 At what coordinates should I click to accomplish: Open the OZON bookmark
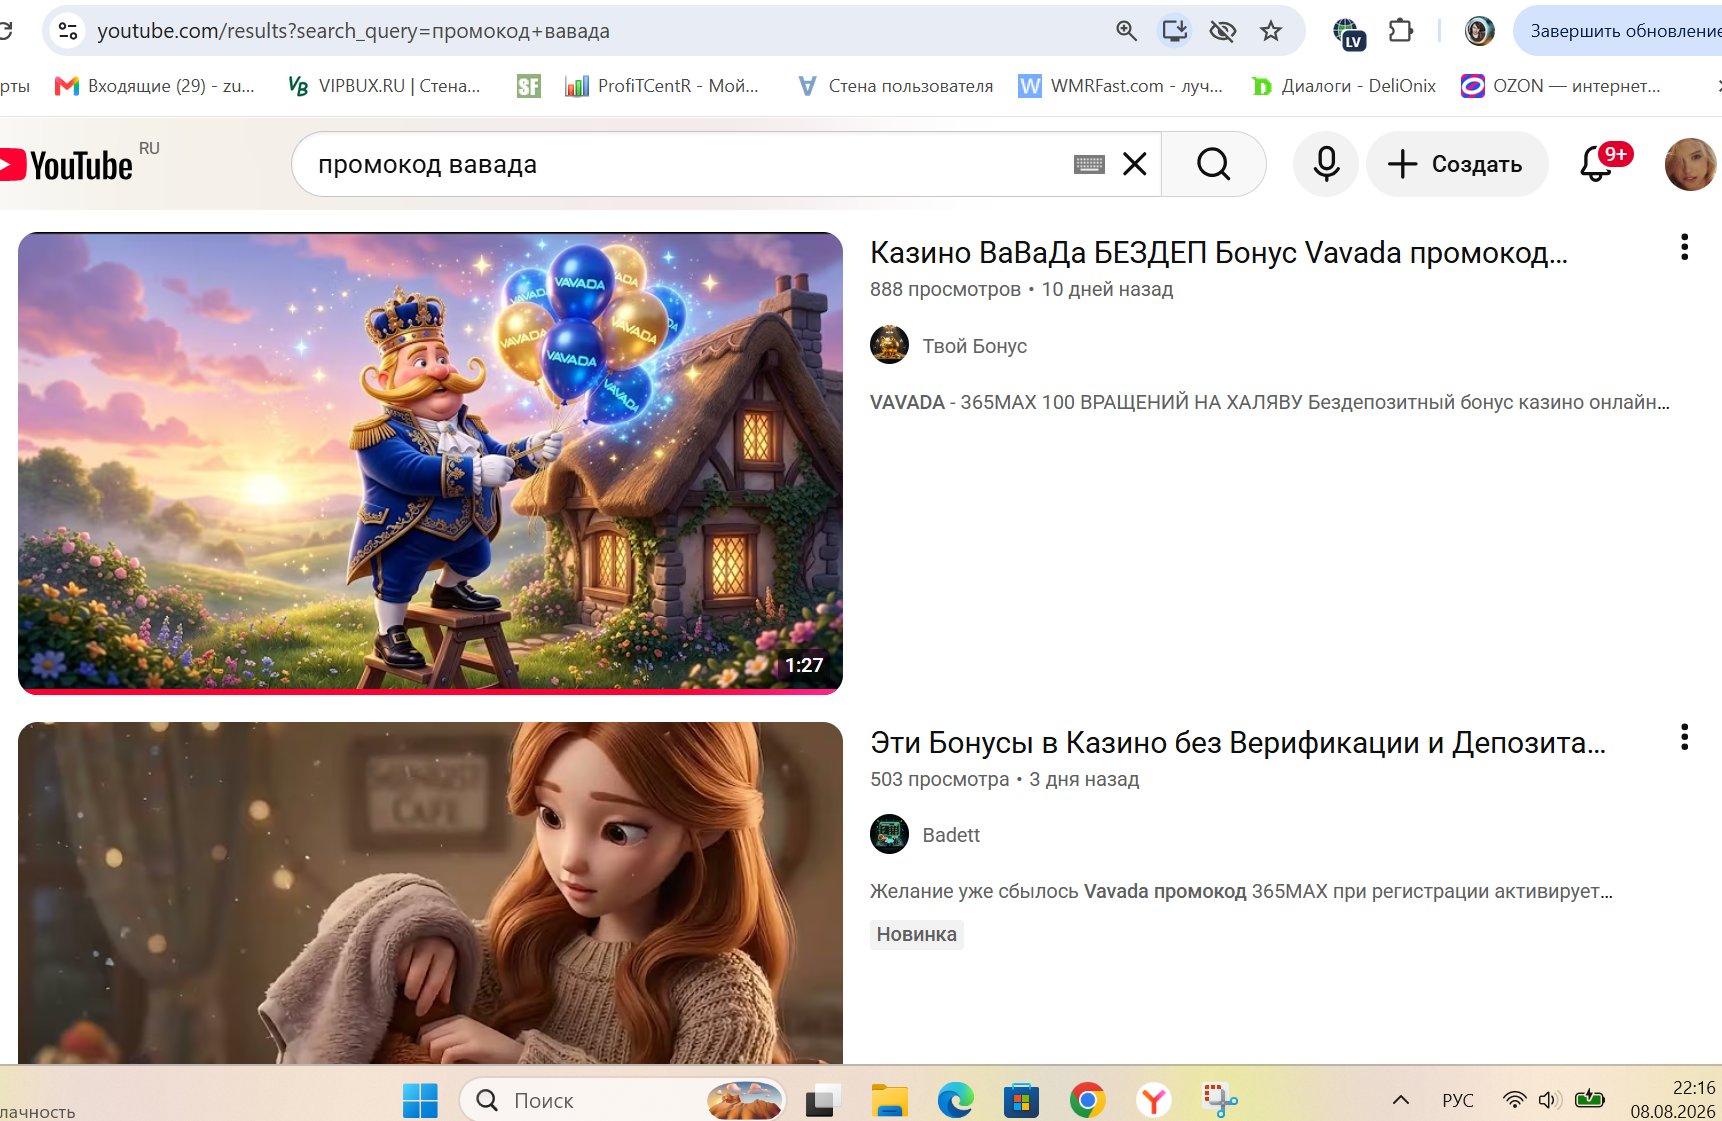point(1561,86)
